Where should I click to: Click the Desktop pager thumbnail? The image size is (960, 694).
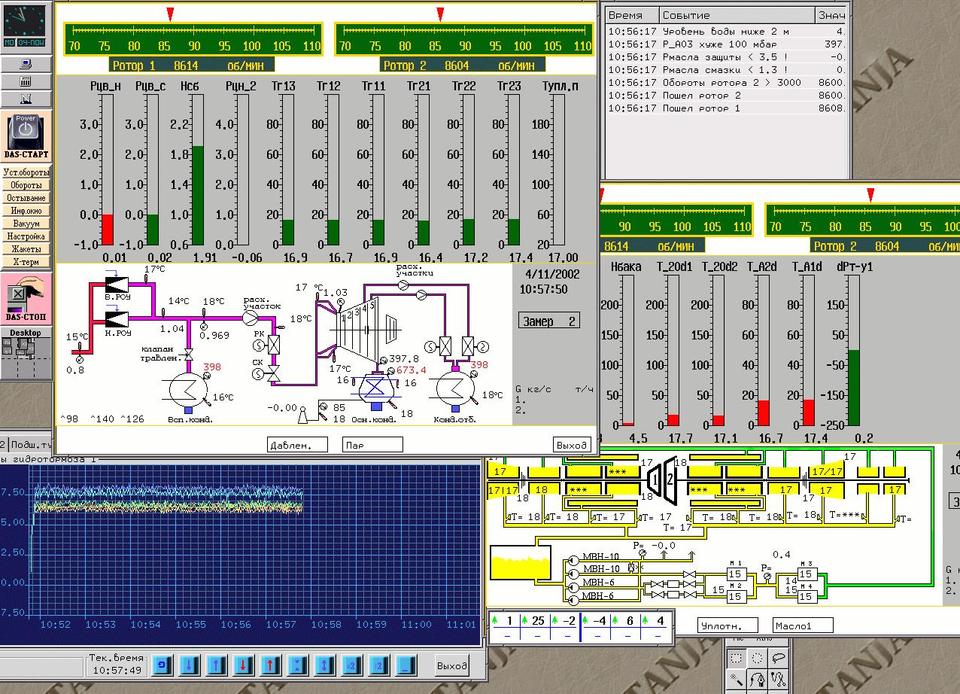point(26,357)
